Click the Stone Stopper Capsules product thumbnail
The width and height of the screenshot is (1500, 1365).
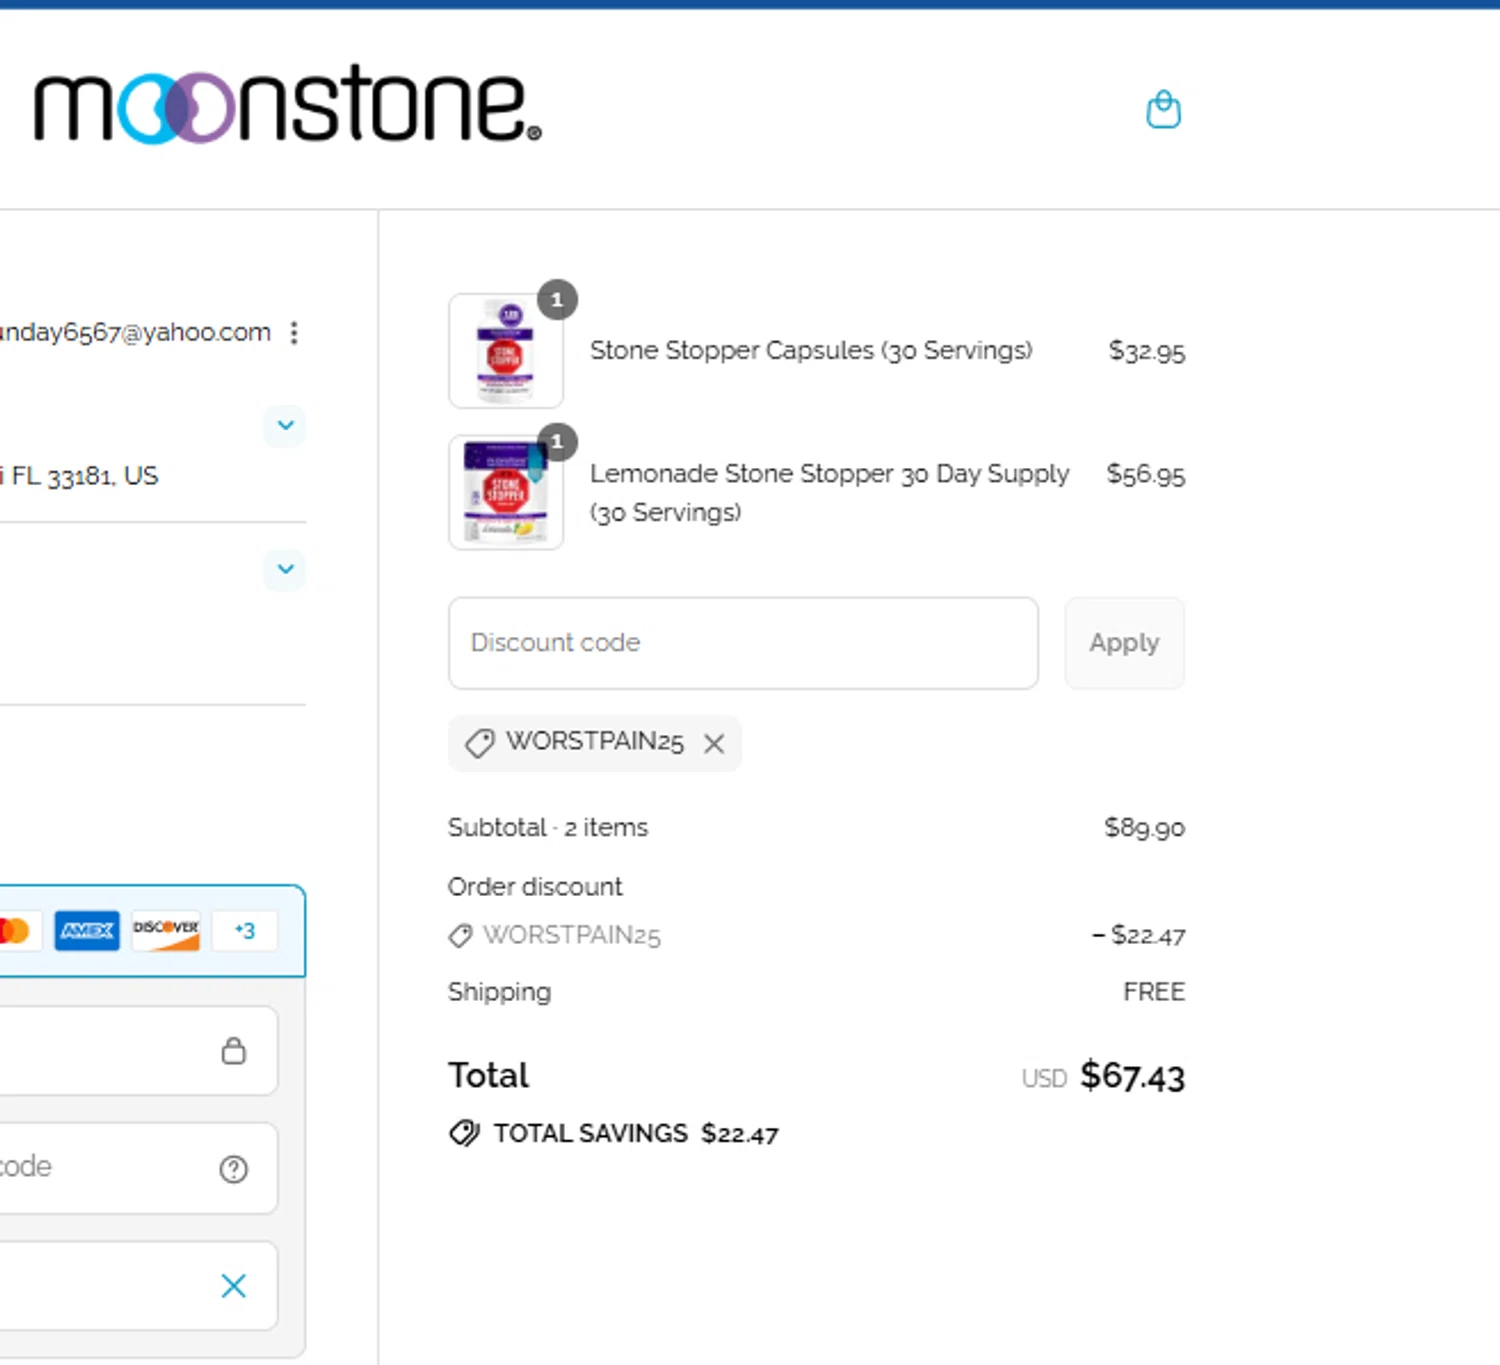point(506,351)
